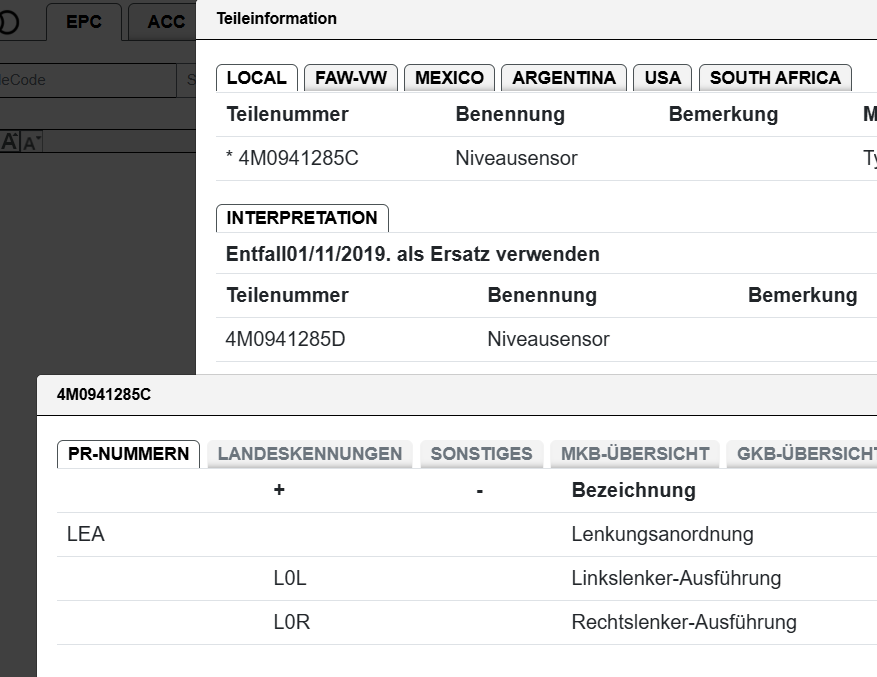Switch to SONSTIGES tab
Viewport: 877px width, 677px height.
point(482,454)
